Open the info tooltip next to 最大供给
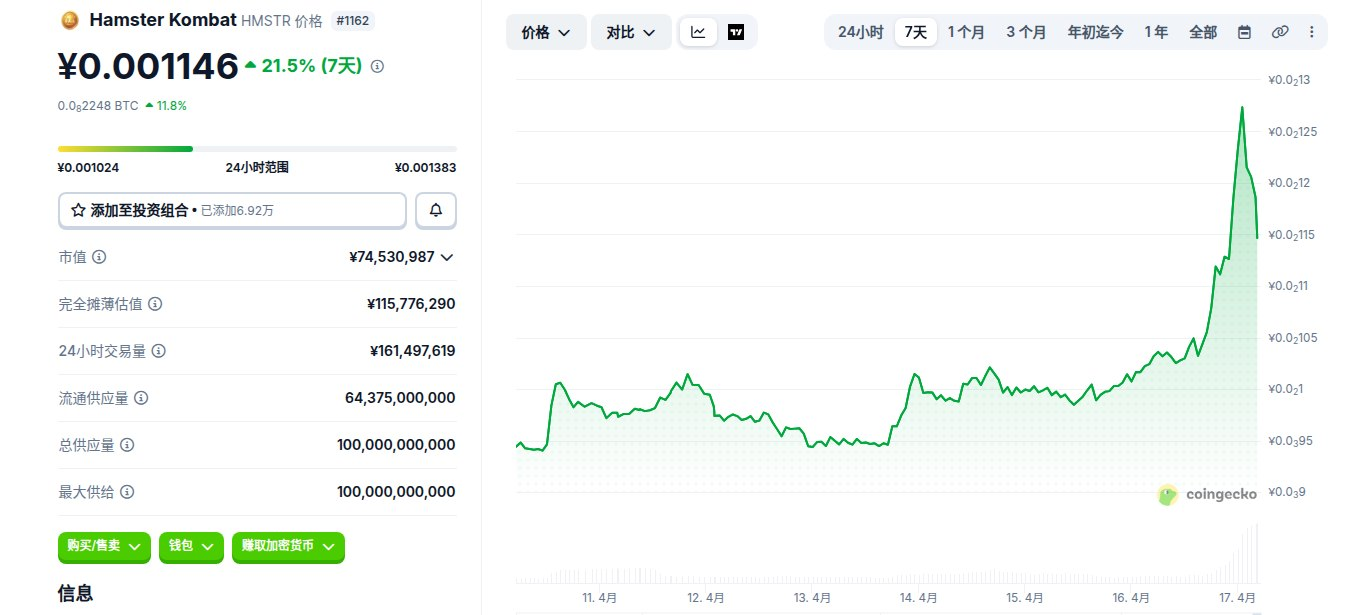The width and height of the screenshot is (1360, 615). click(127, 492)
